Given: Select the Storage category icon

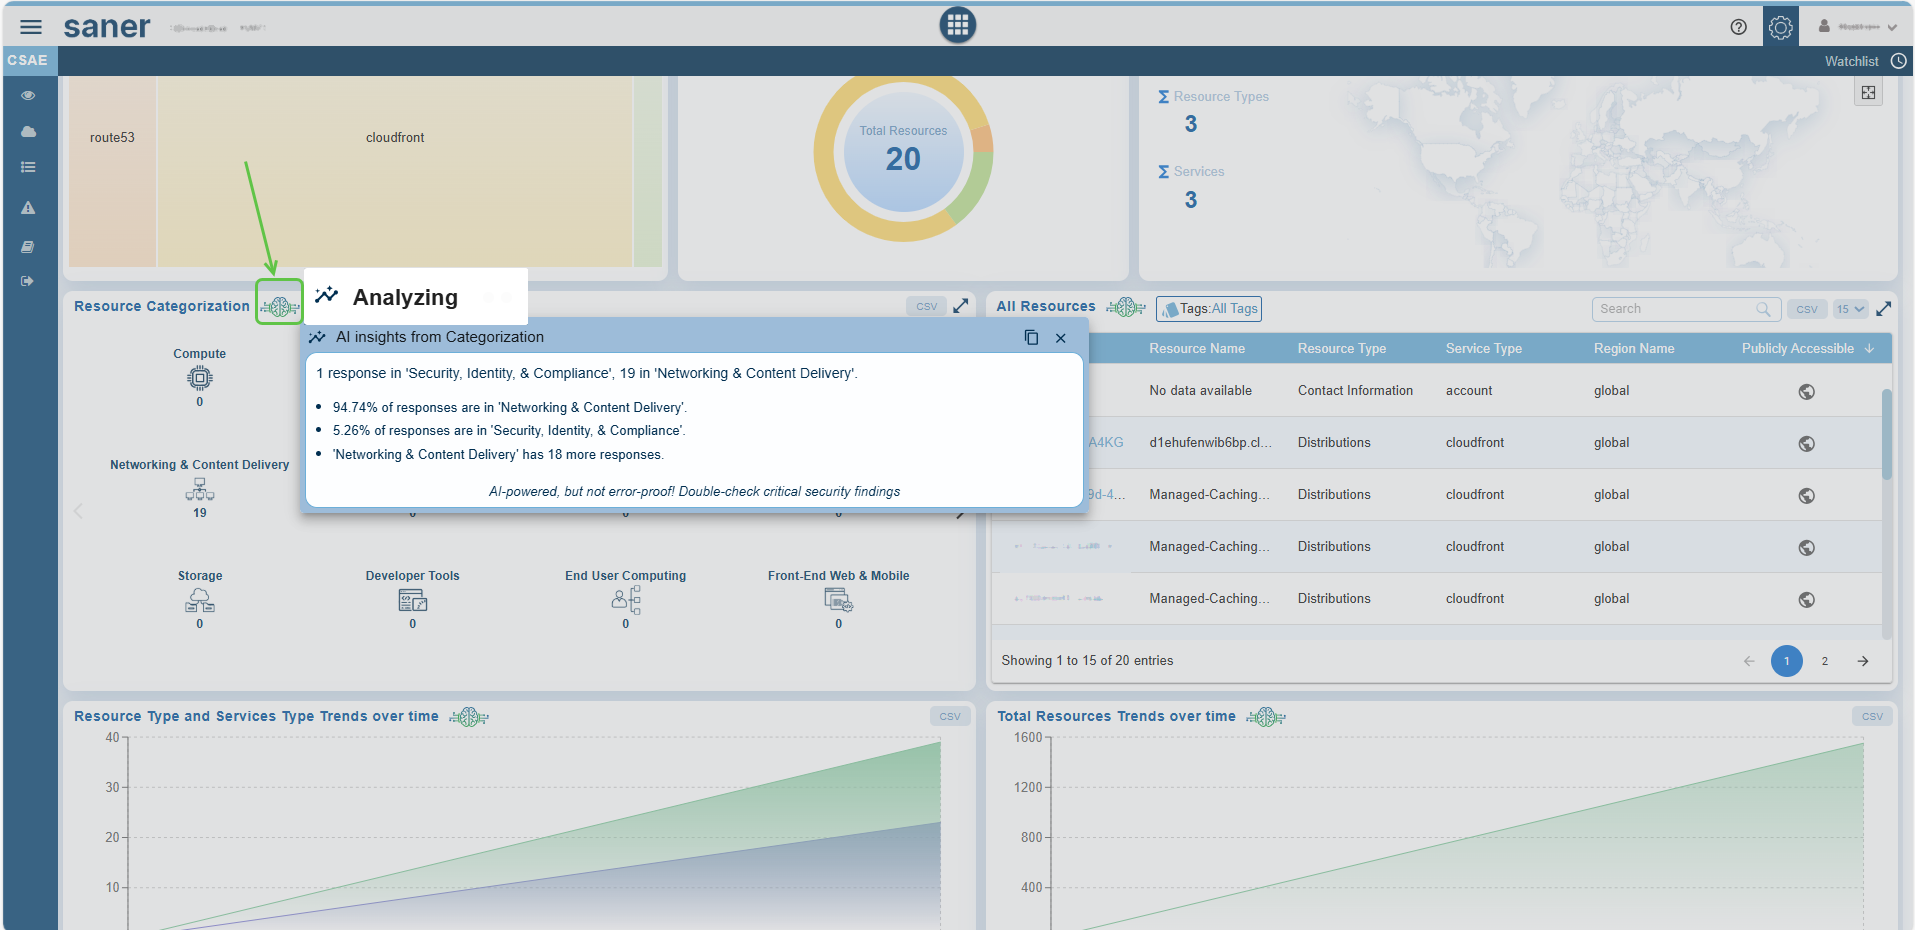Looking at the screenshot, I should pos(200,600).
